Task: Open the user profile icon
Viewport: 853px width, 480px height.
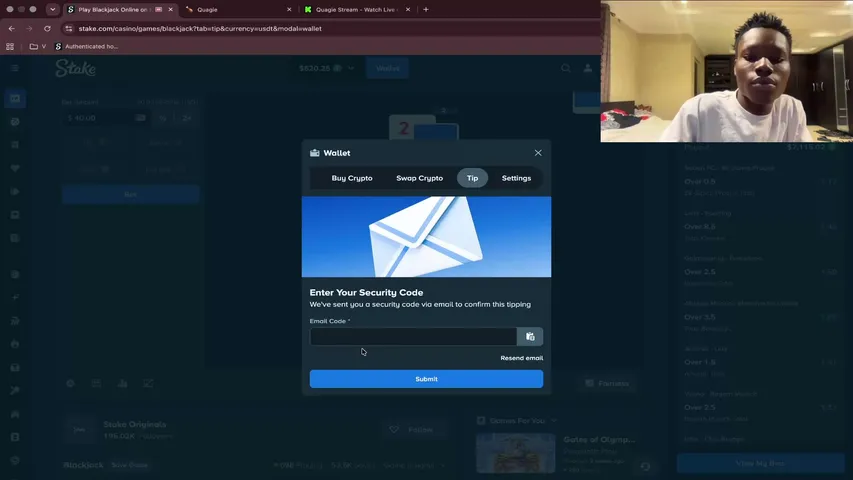Action: pyautogui.click(x=588, y=69)
